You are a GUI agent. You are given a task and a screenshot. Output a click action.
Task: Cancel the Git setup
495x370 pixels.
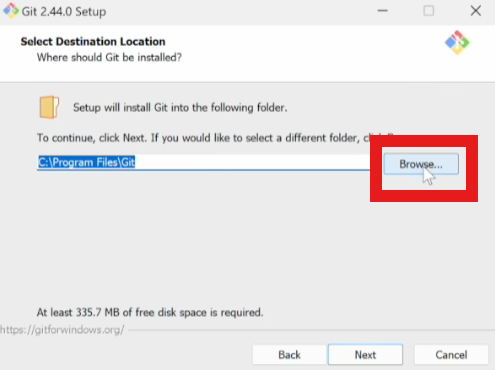click(451, 355)
